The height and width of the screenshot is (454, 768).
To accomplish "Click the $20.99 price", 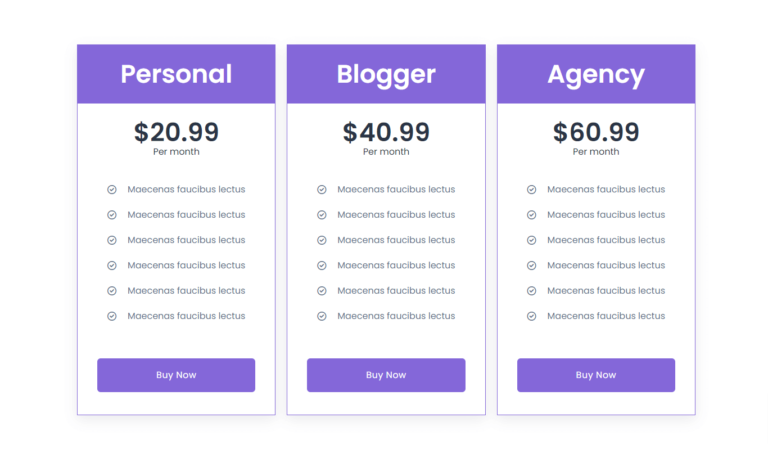I will click(176, 131).
